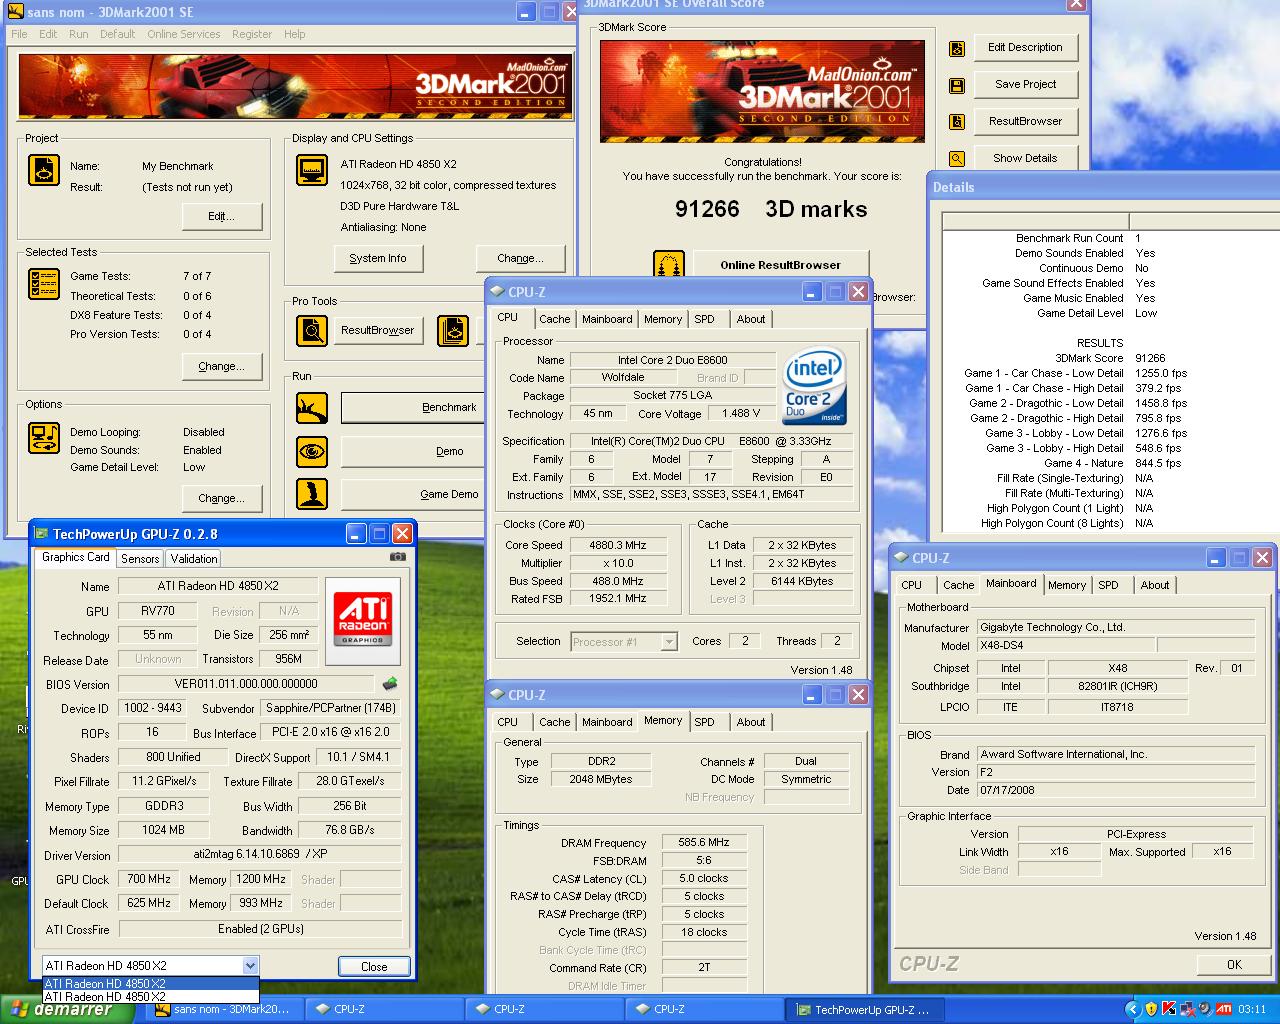Click the Save Project button

coord(1025,85)
